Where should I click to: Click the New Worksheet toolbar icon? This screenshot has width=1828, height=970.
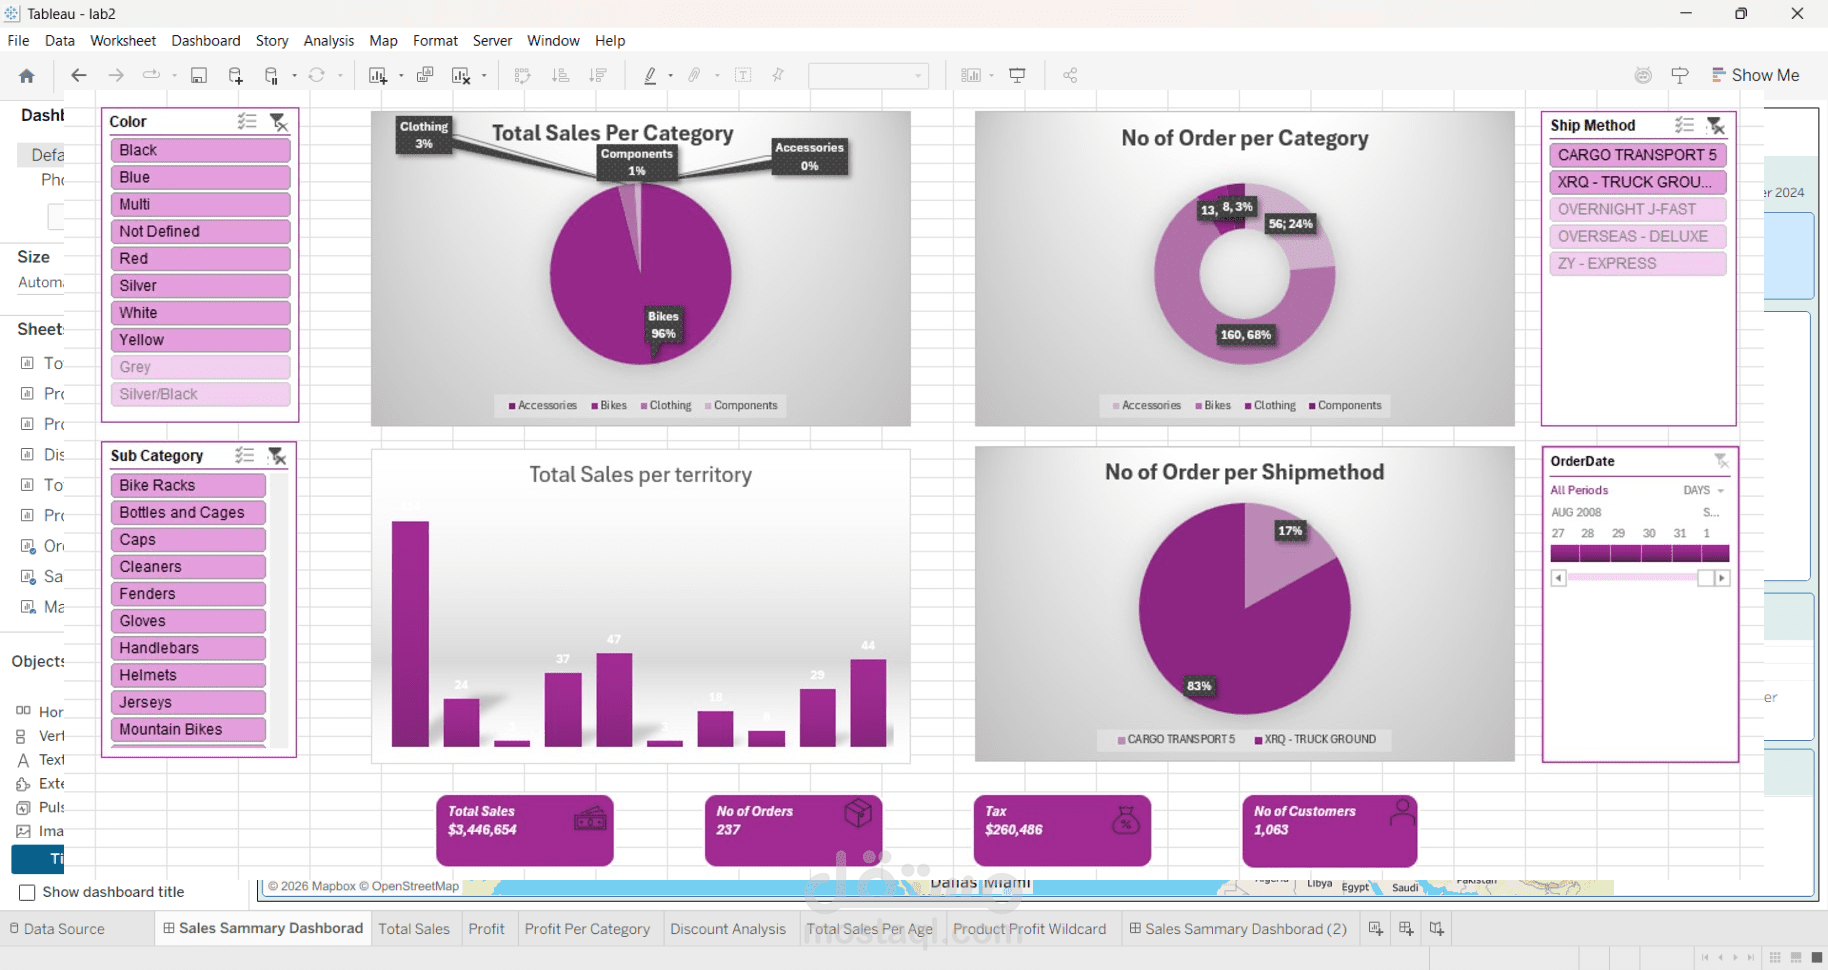click(378, 75)
